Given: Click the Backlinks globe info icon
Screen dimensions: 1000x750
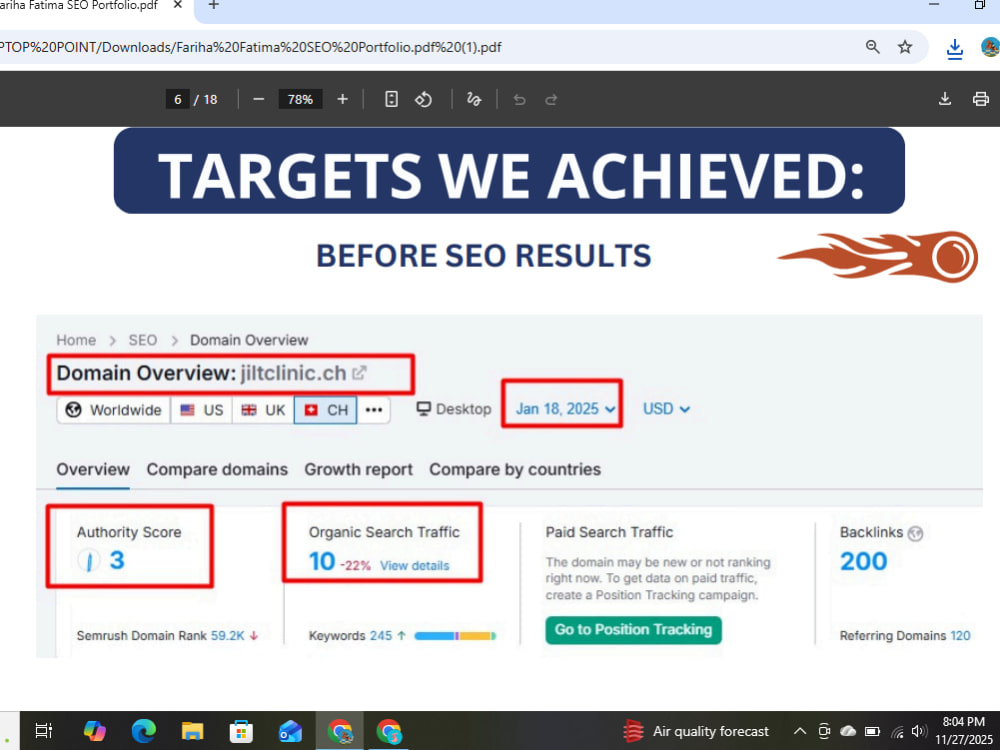Looking at the screenshot, I should pos(915,533).
